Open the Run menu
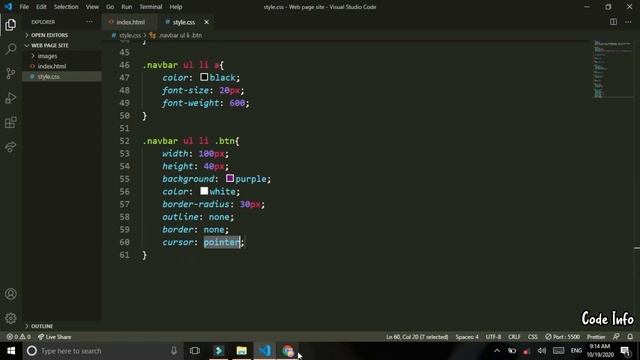This screenshot has height=360, width=640. (127, 7)
